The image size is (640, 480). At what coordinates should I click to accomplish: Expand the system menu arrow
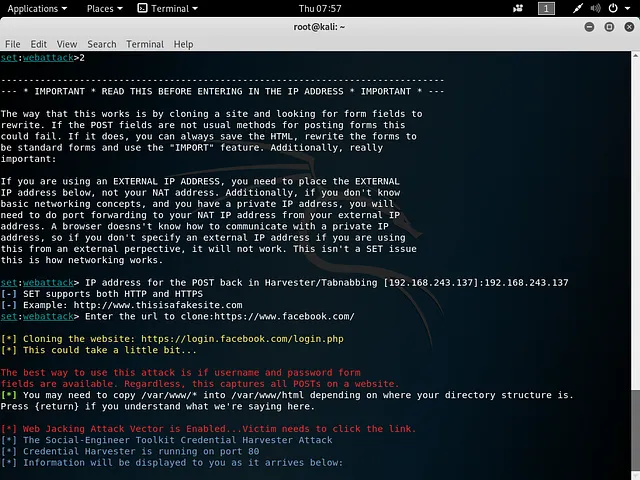click(x=627, y=9)
